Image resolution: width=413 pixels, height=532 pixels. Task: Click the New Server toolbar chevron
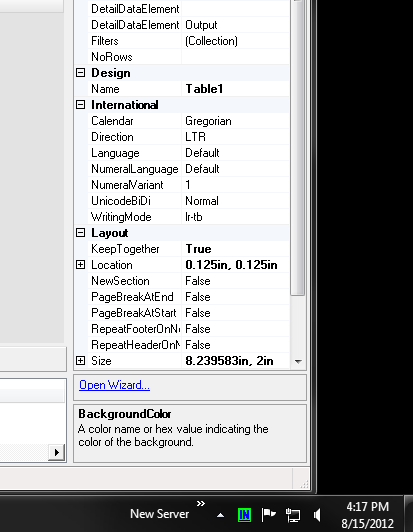(x=201, y=504)
